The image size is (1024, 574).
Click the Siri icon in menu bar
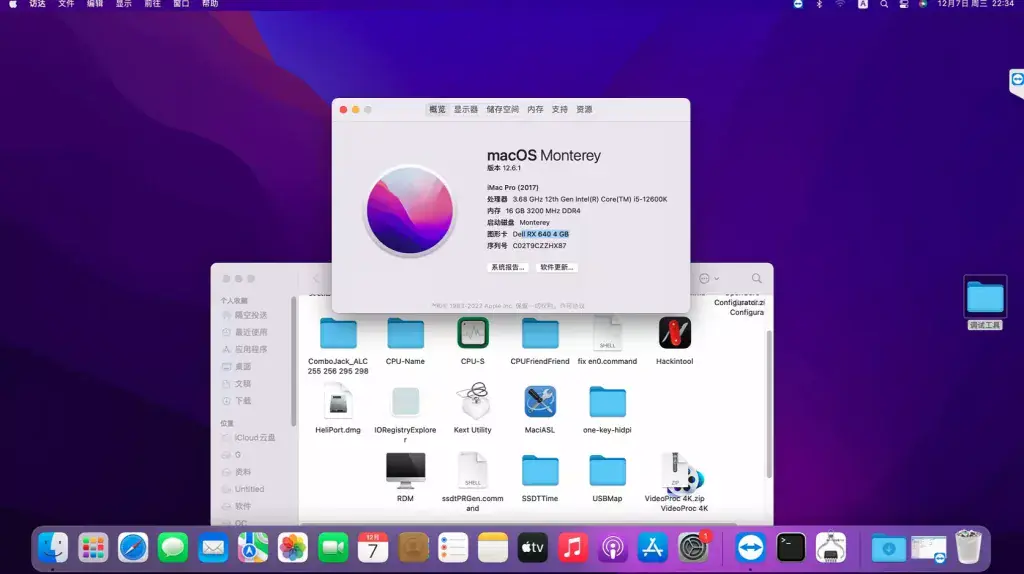coord(923,4)
